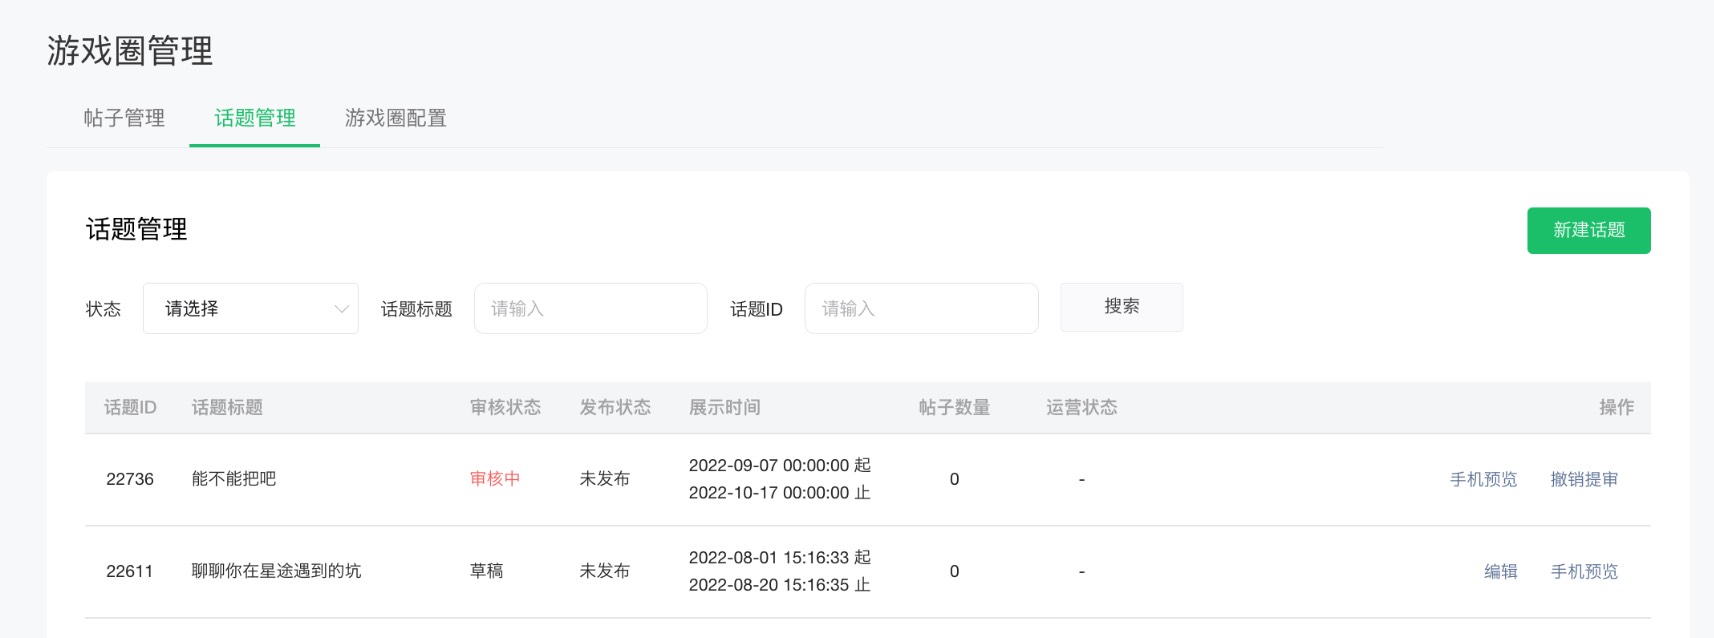The height and width of the screenshot is (638, 1714).
Task: Click the 发布状态 column header
Action: click(615, 408)
